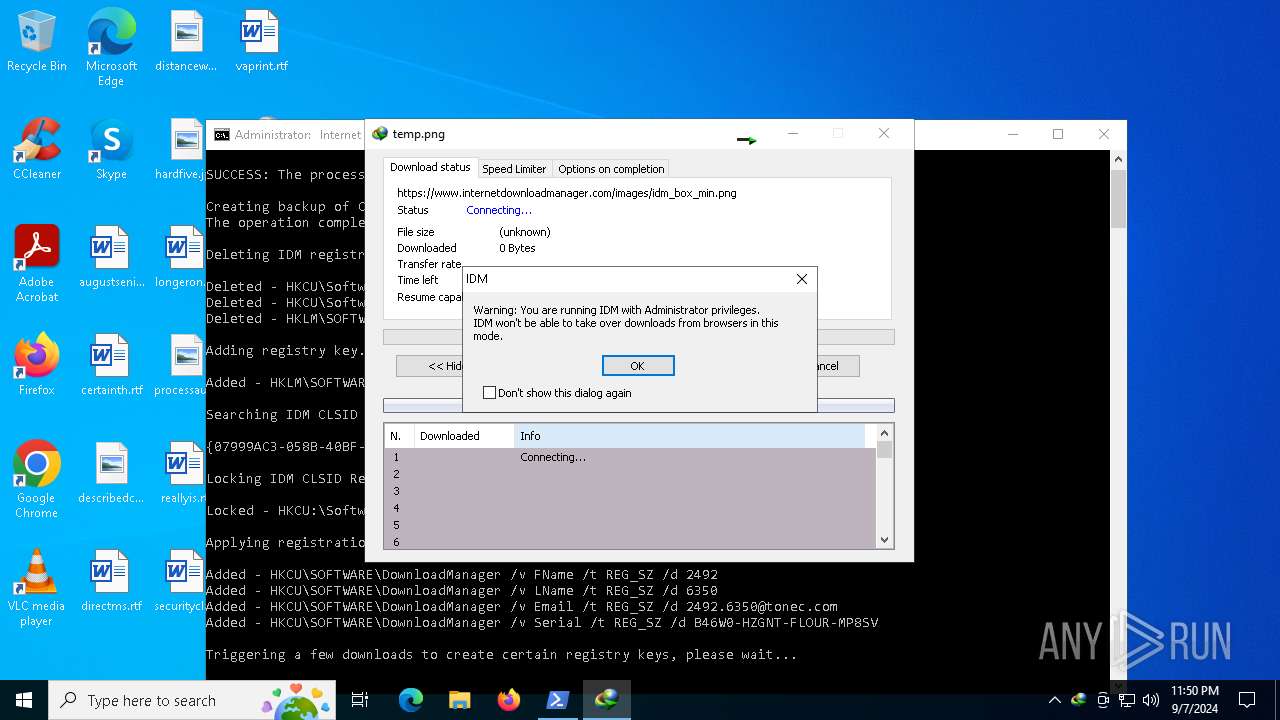
Task: Open Microsoft Edge desktop shortcut
Action: point(111,48)
